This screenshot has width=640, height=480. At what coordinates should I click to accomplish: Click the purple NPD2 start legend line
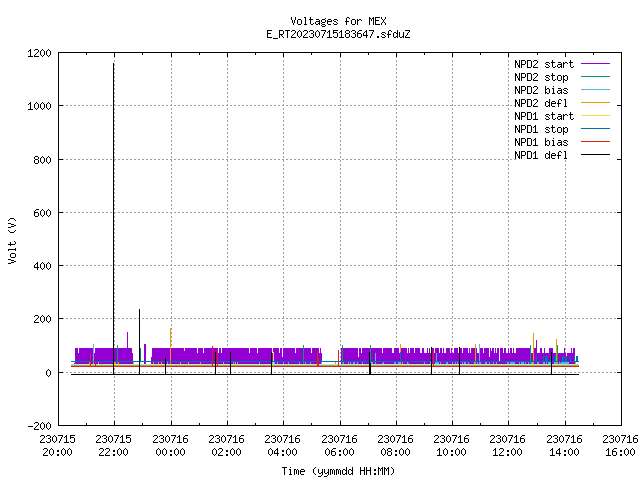coord(595,64)
